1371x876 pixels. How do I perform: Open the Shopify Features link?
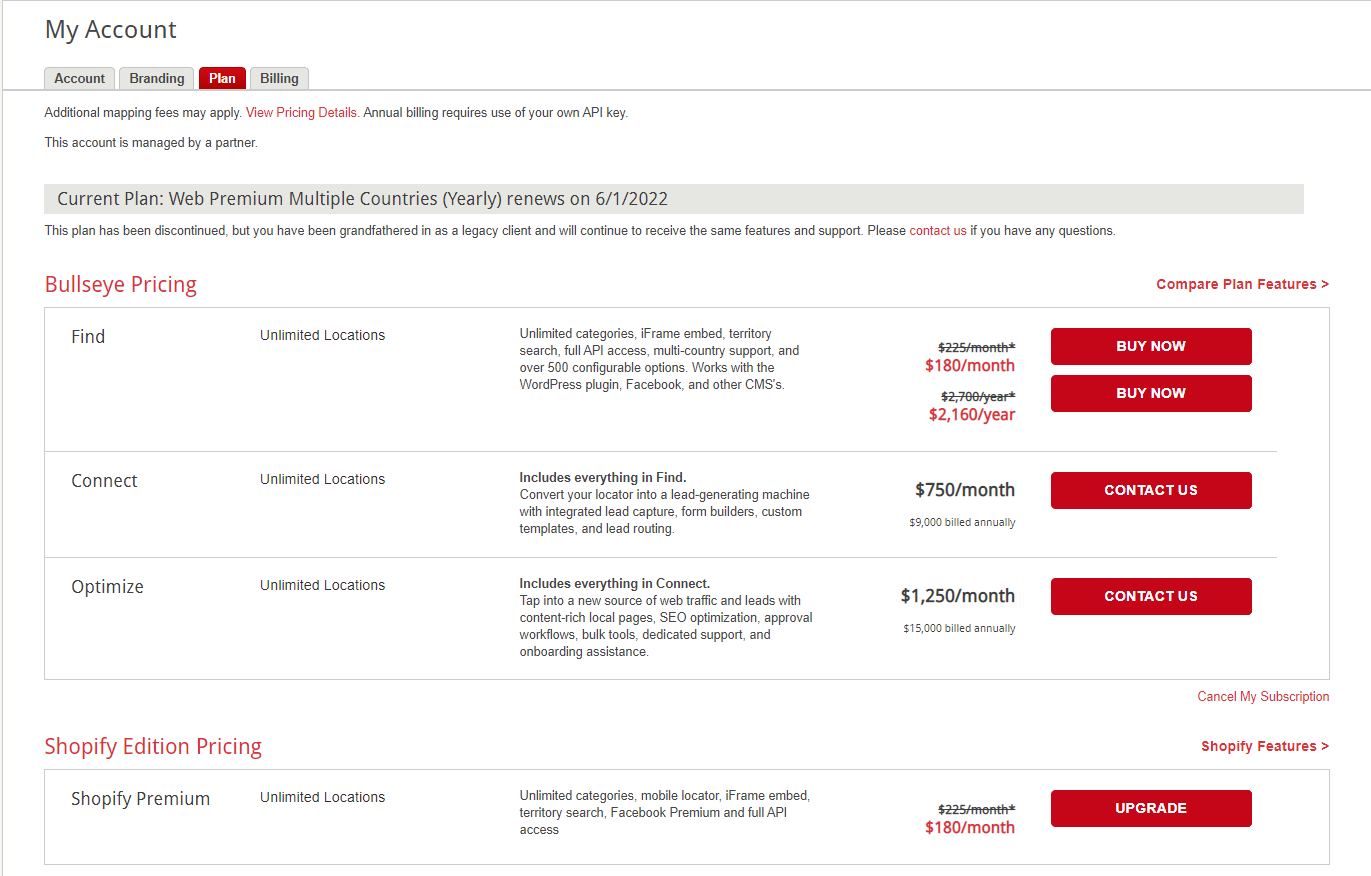pyautogui.click(x=1265, y=747)
